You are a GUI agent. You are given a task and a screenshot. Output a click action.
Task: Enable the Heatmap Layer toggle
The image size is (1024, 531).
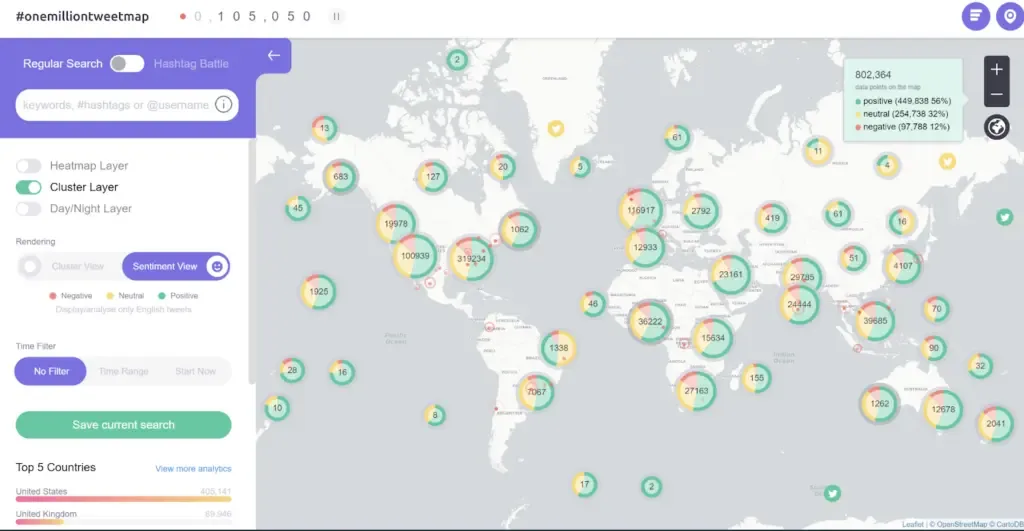click(29, 166)
